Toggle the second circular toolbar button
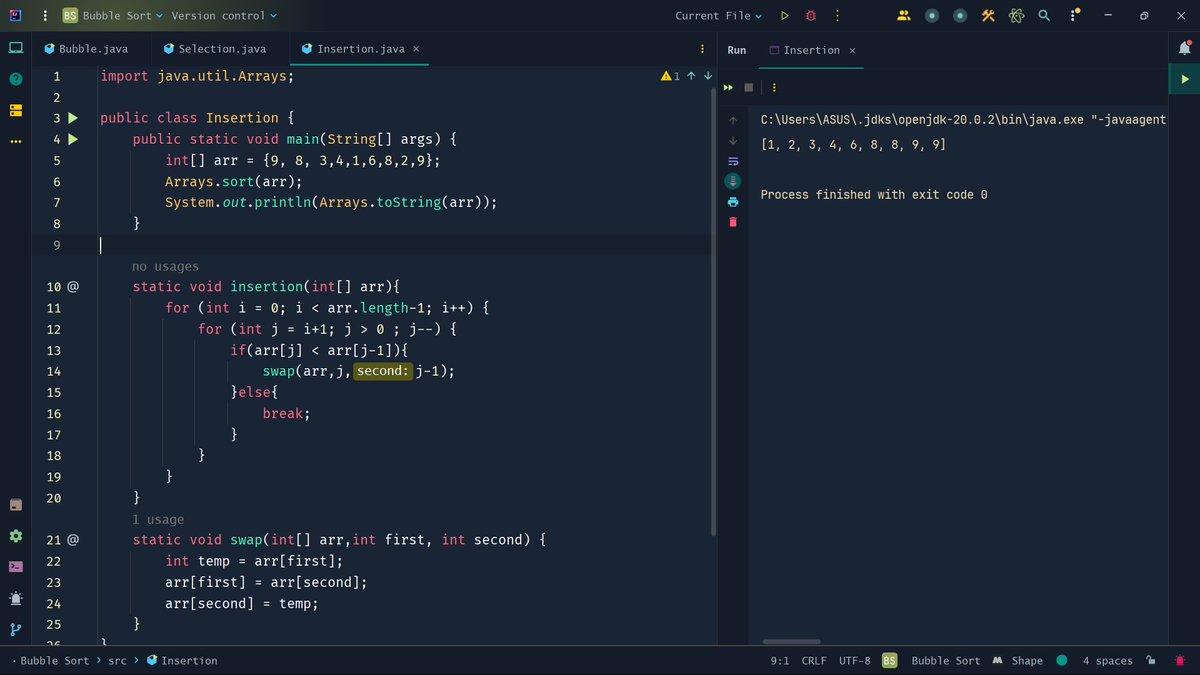The image size is (1200, 675). tap(960, 15)
